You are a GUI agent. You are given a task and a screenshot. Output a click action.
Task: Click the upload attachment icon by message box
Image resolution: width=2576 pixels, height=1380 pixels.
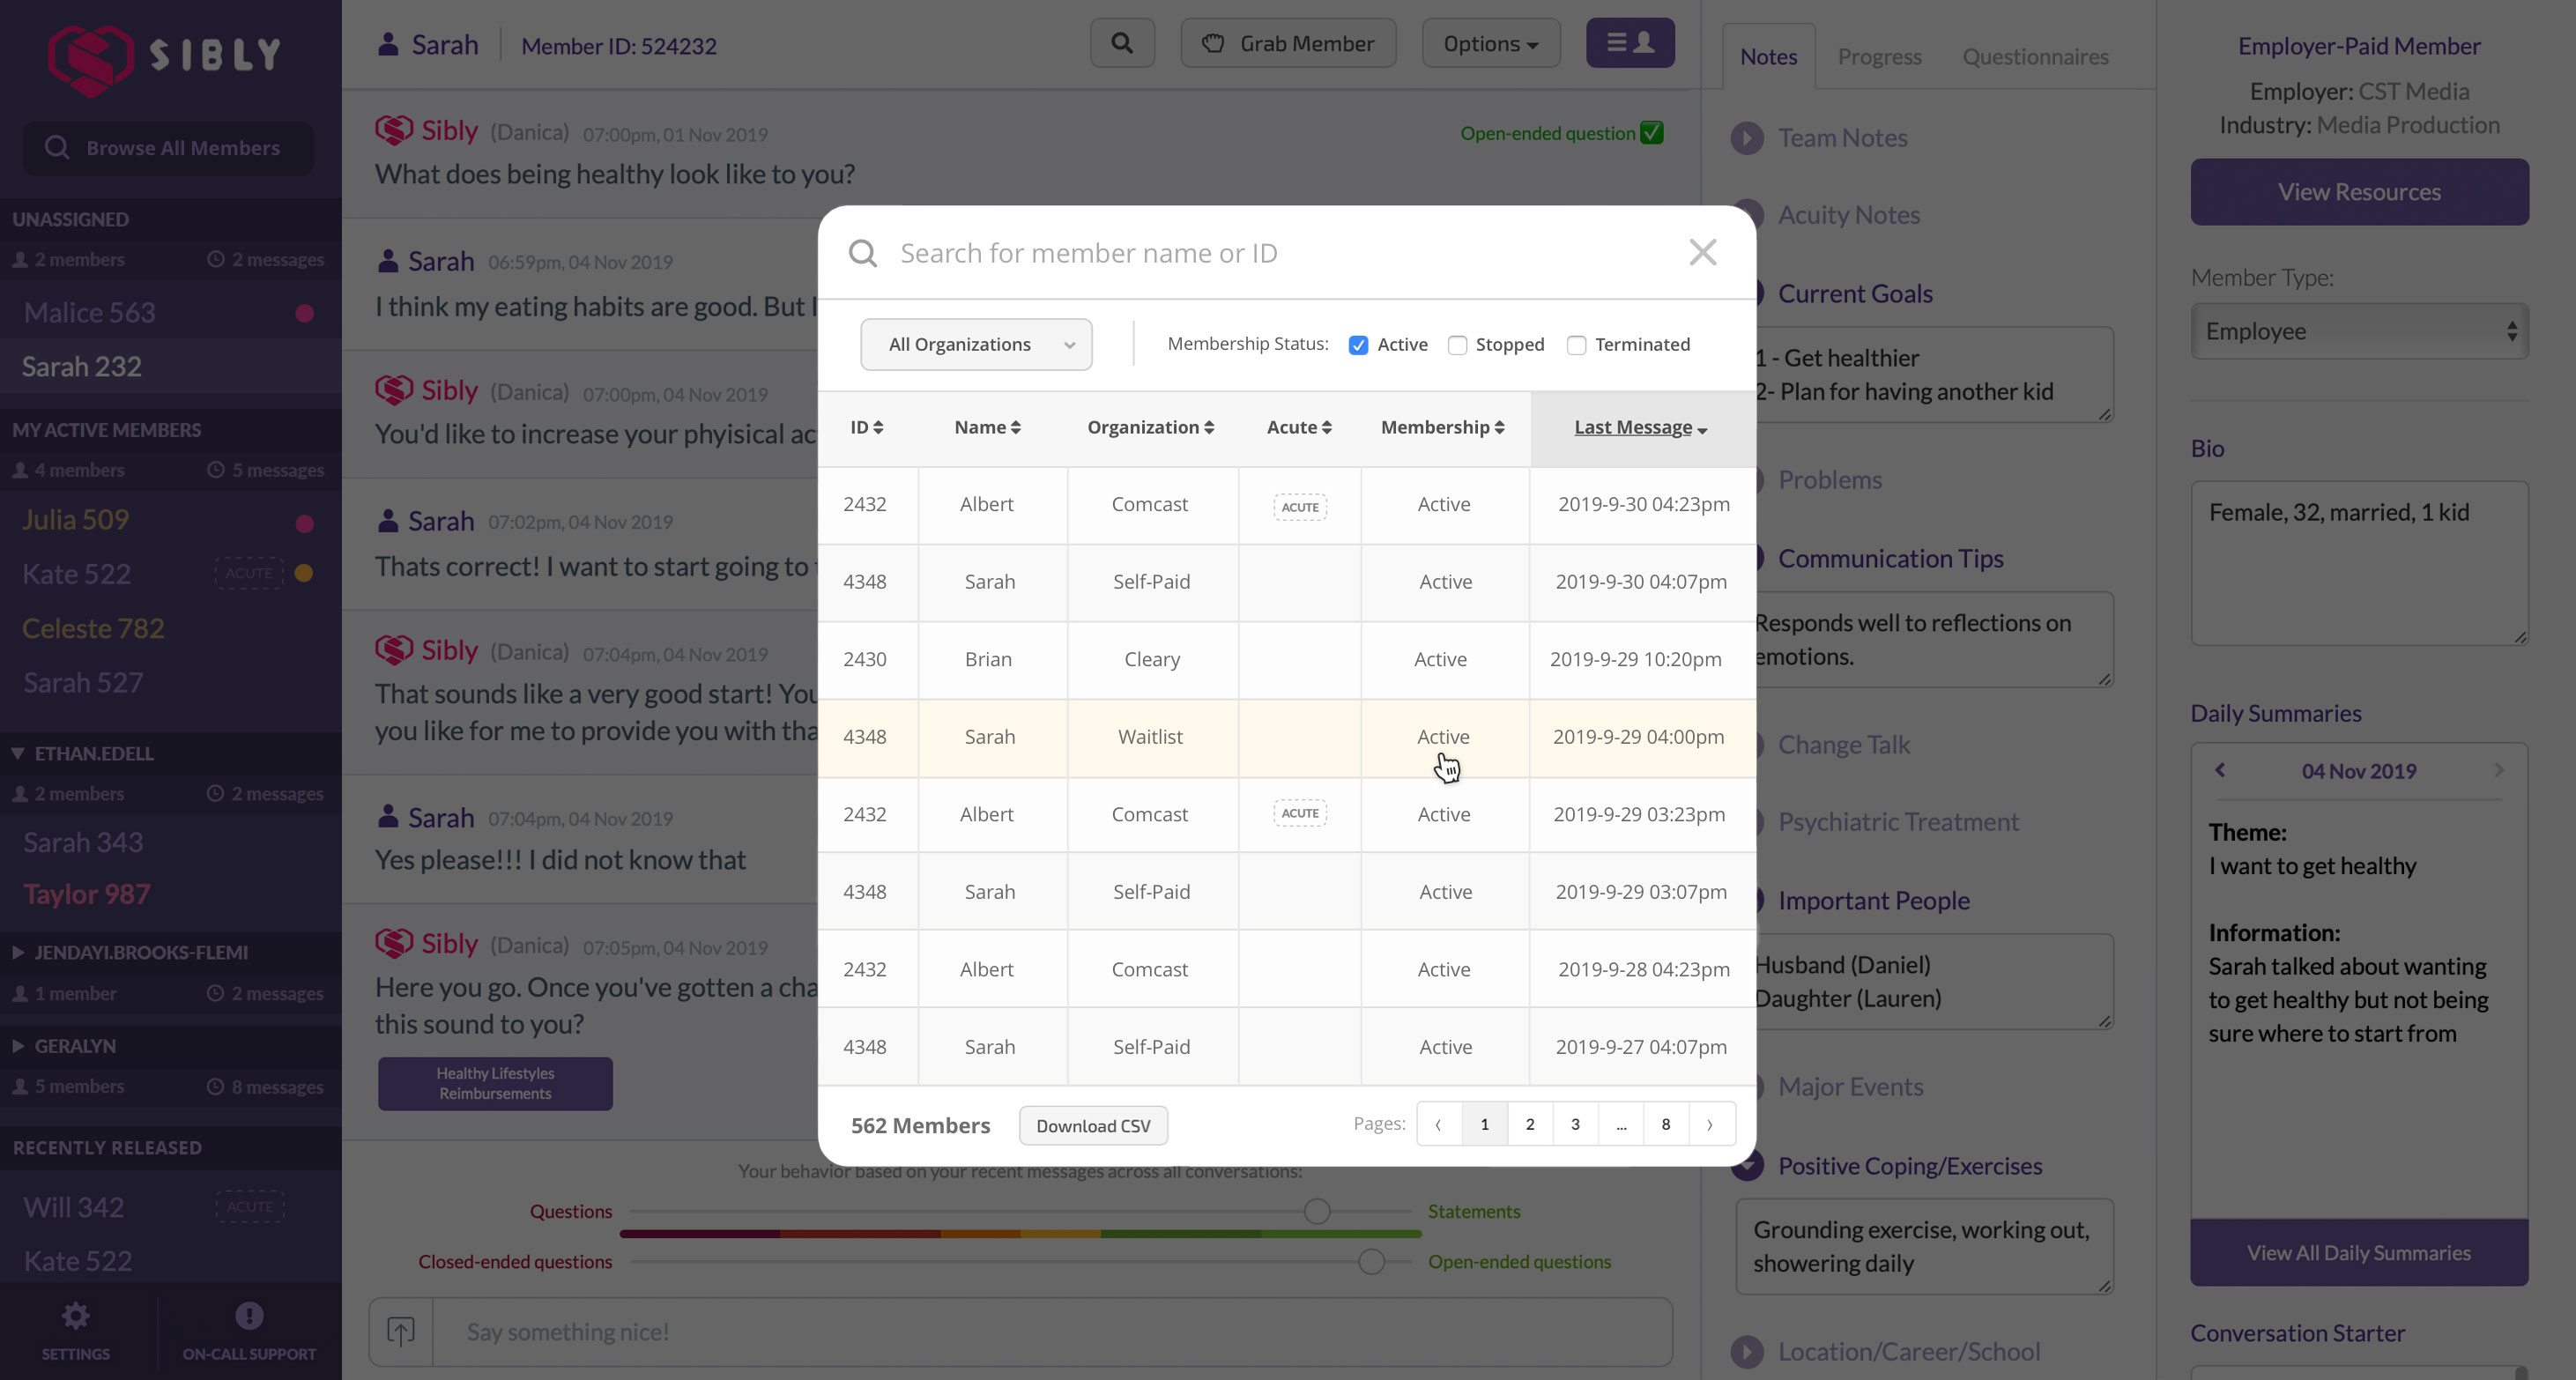coord(401,1331)
